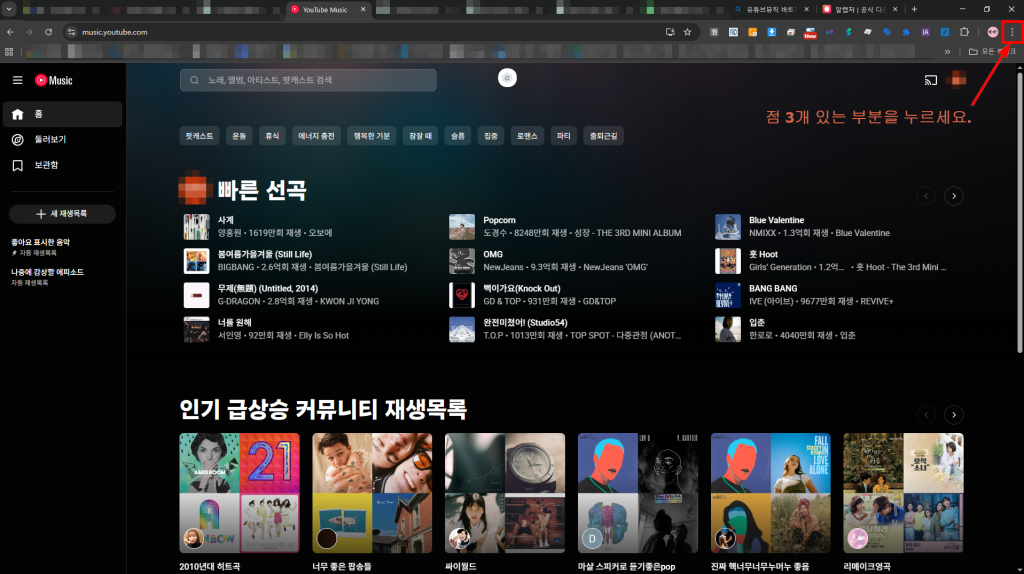Select the 팟캐스트 filter chip

coord(199,136)
